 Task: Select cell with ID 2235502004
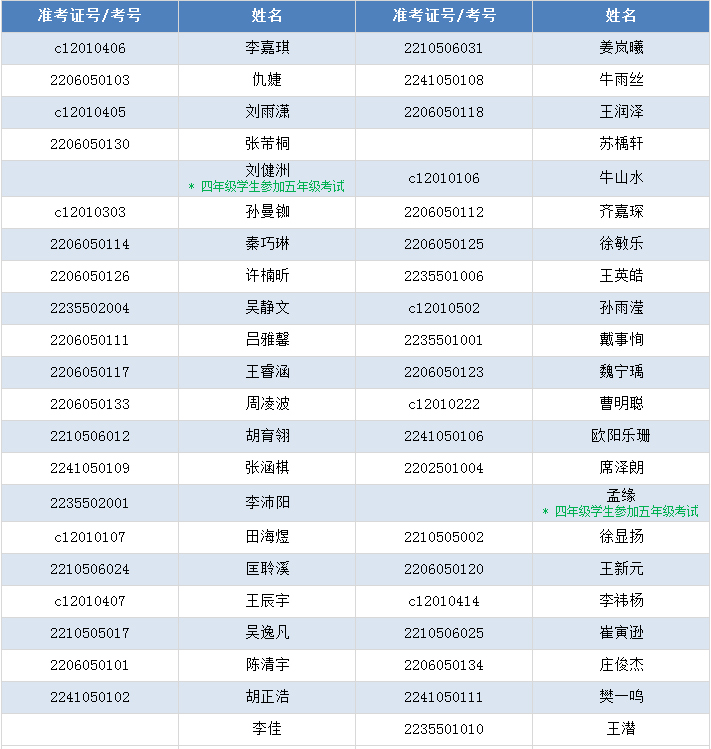(x=90, y=308)
